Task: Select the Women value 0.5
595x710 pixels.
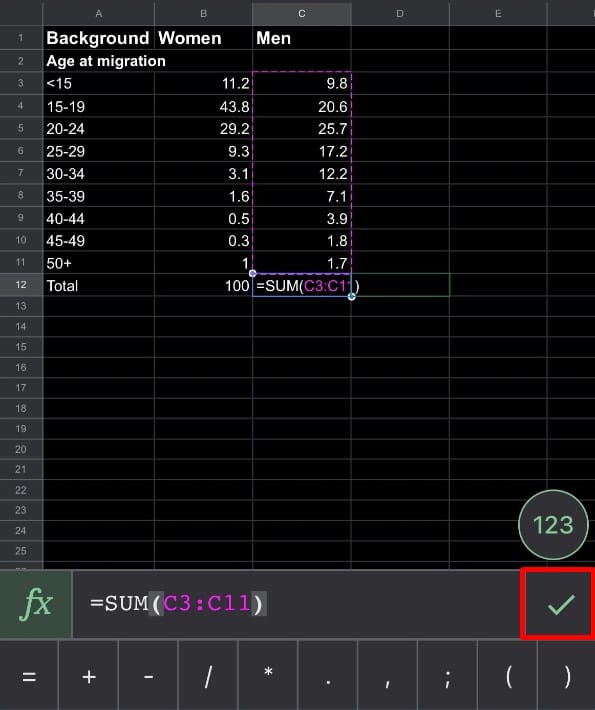Action: pyautogui.click(x=203, y=218)
